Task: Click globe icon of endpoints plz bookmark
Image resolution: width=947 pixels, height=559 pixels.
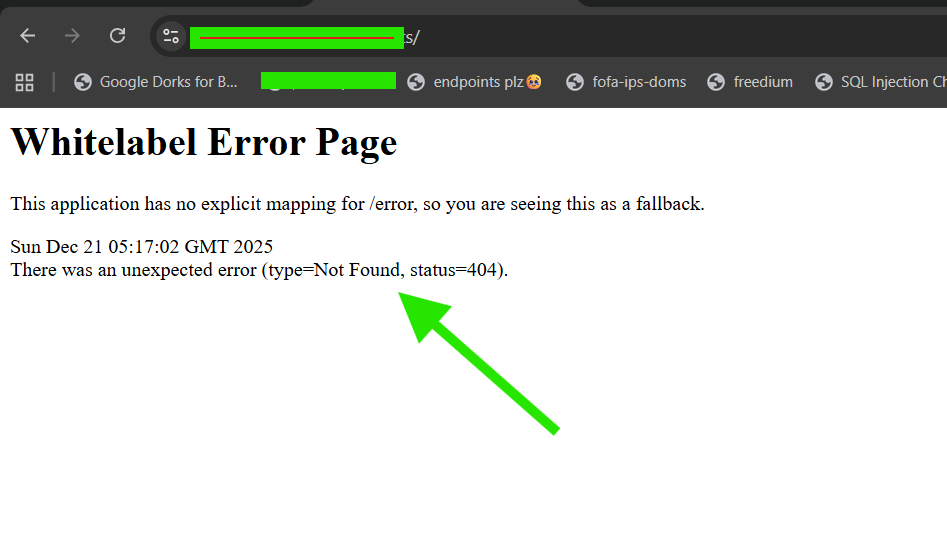Action: coord(416,82)
